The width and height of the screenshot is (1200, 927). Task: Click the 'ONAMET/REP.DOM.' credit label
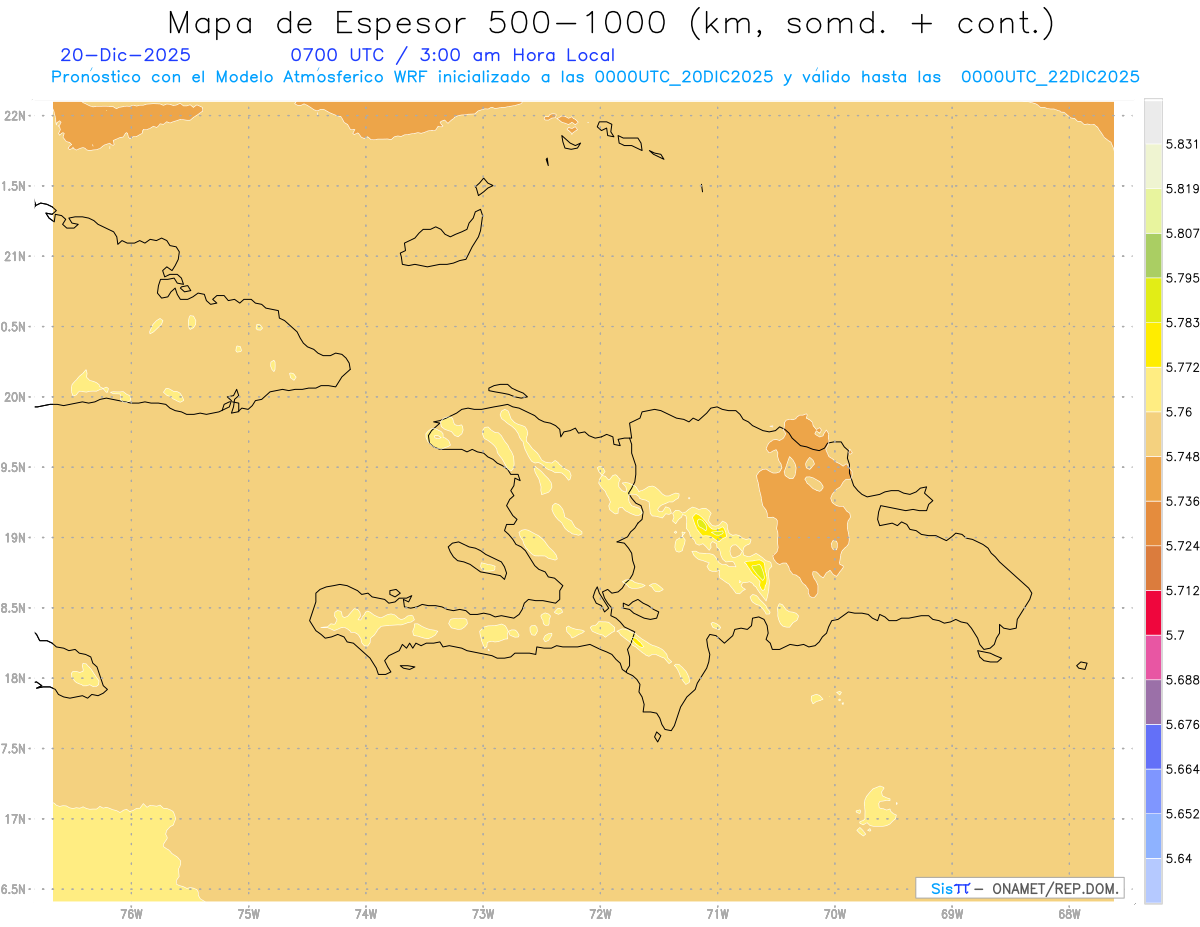[x=1055, y=888]
